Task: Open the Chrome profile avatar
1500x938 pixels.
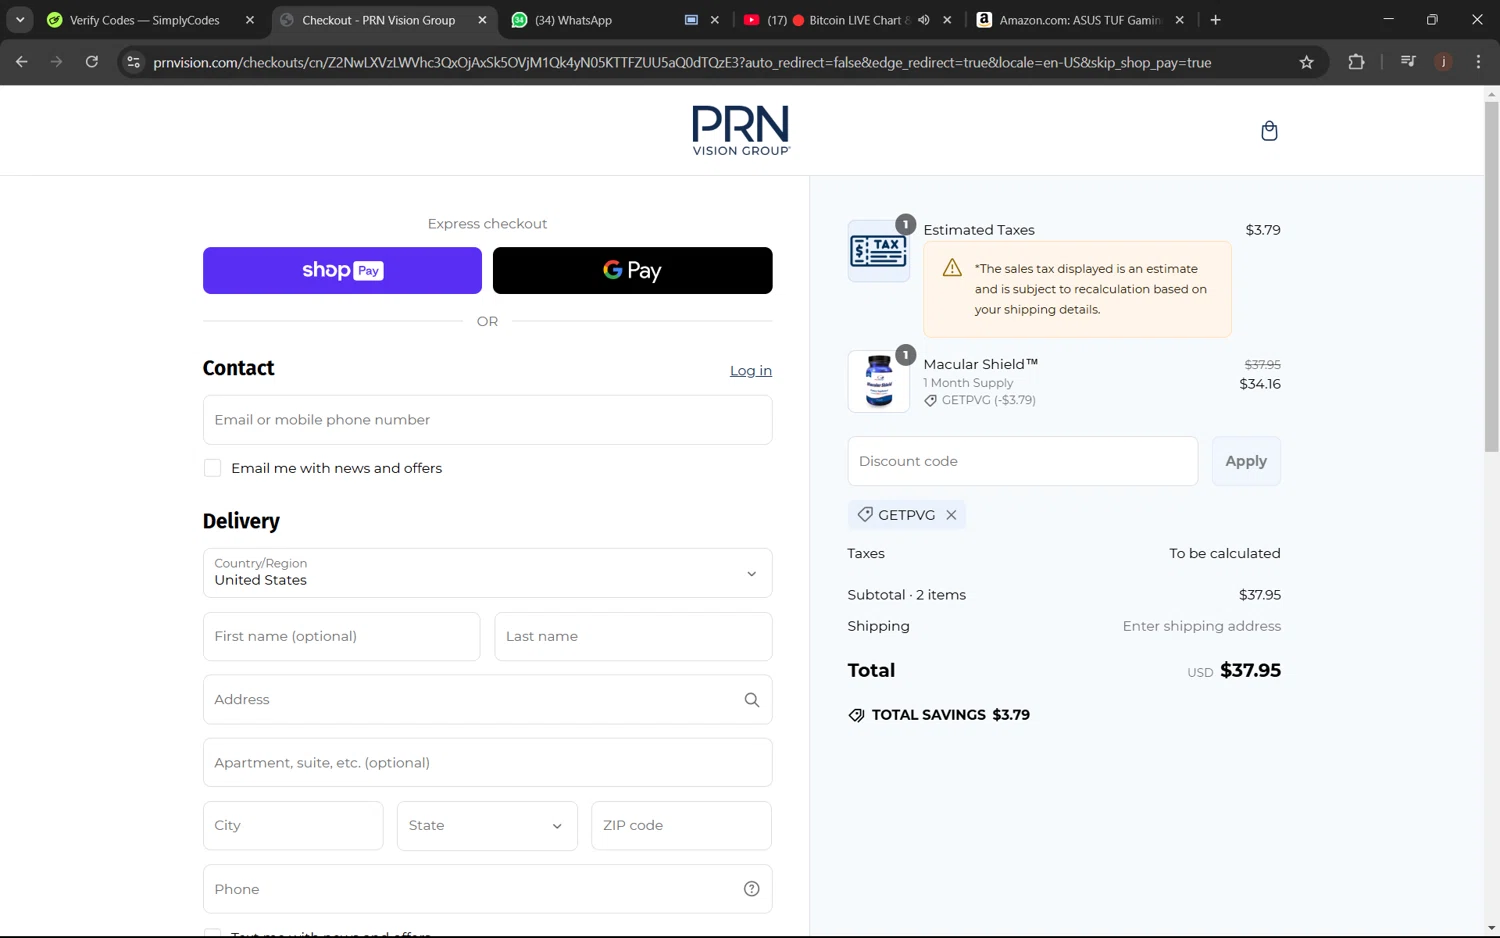Action: coord(1443,62)
